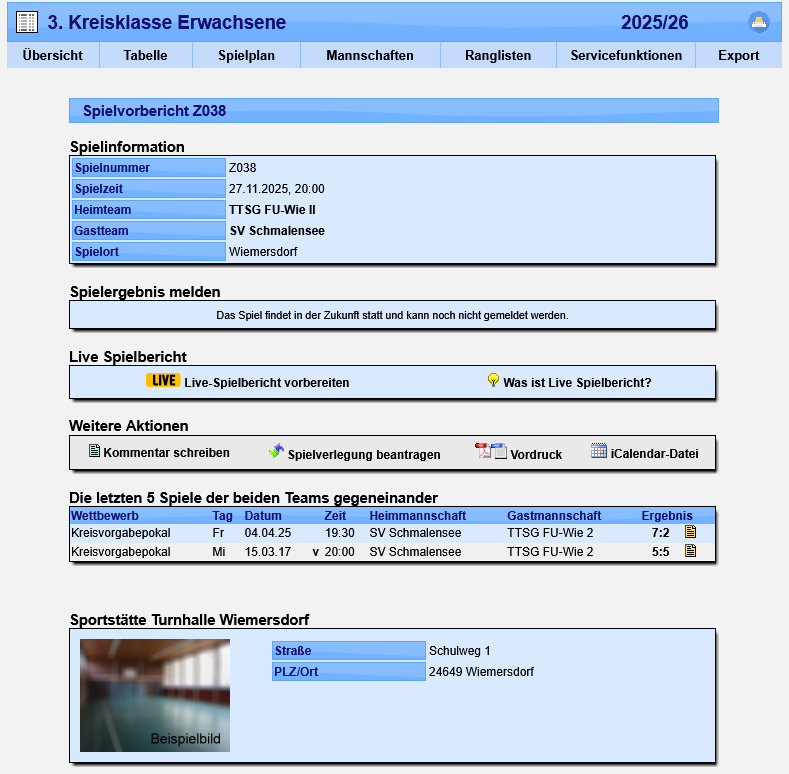Open the Spielplan menu tab
Screen dimensions: 789x774
click(246, 56)
